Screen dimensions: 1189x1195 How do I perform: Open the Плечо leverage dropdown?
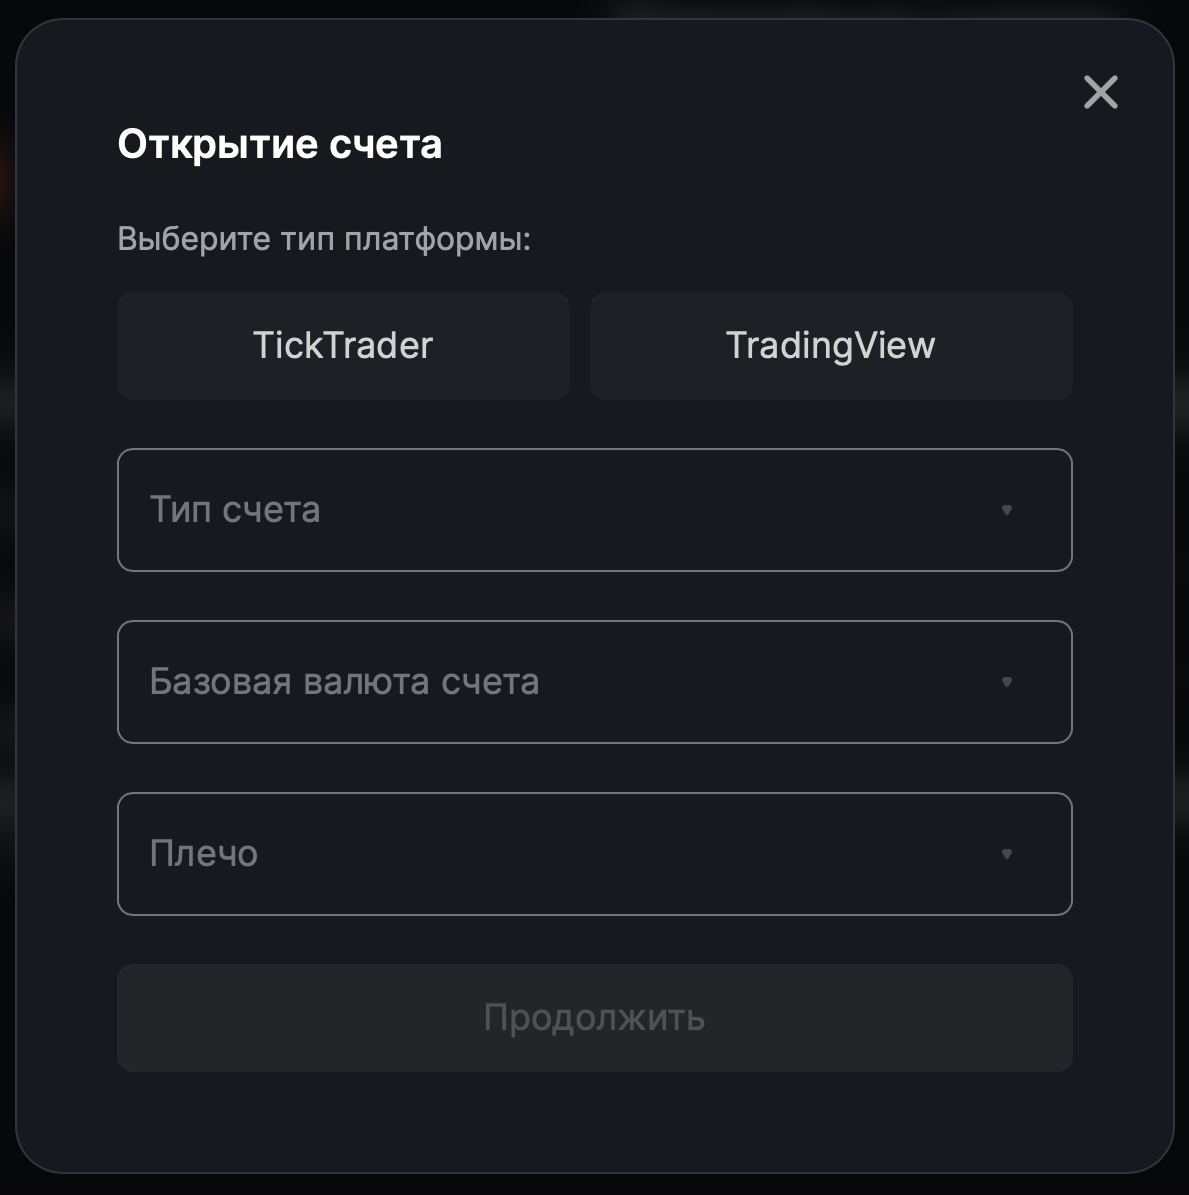pyautogui.click(x=594, y=854)
